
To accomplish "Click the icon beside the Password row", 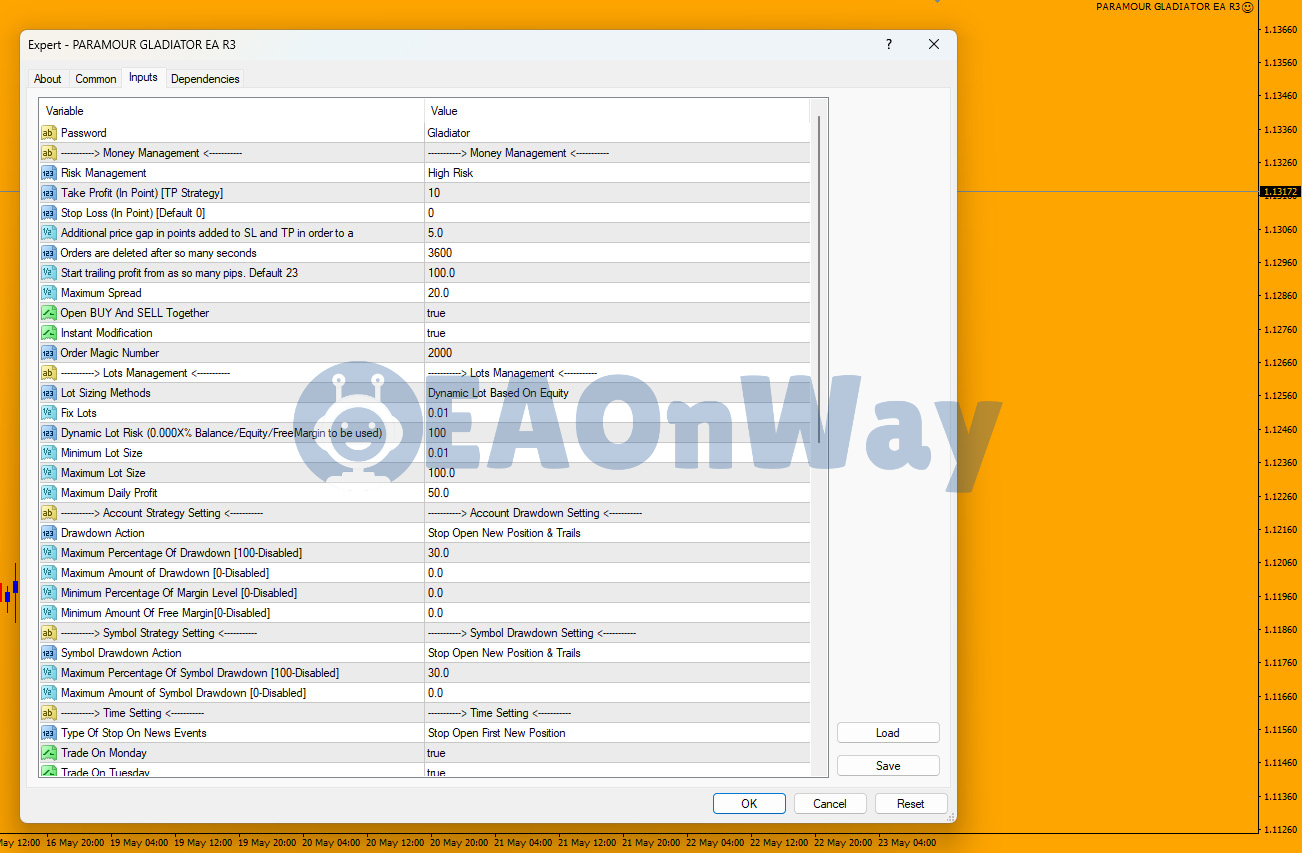I will [x=48, y=133].
